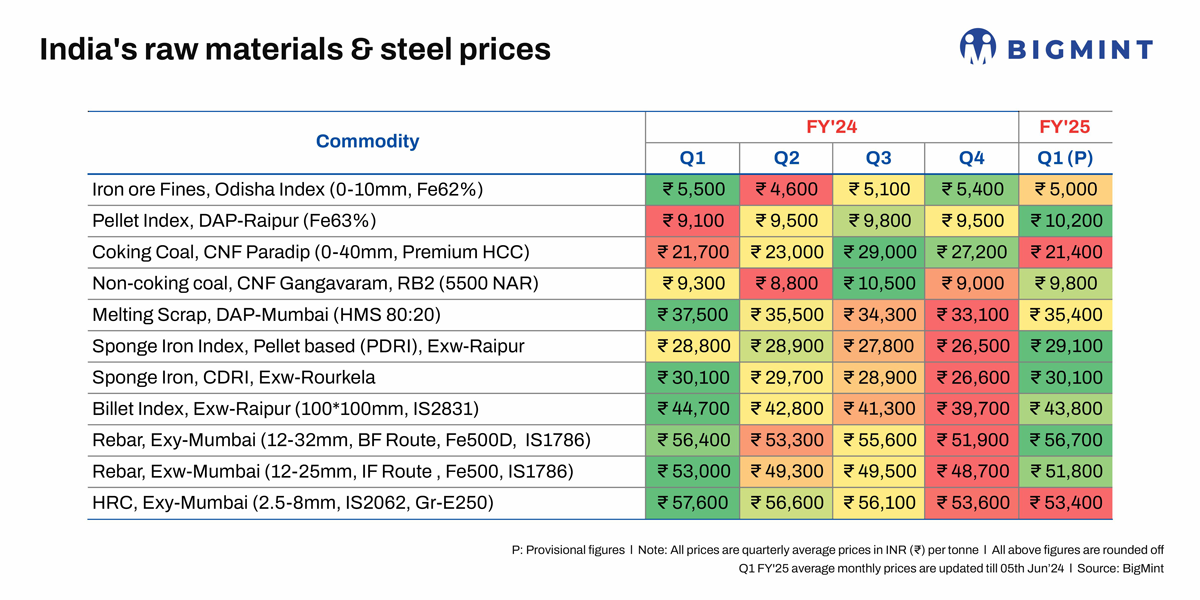The height and width of the screenshot is (600, 1200).
Task: Click the green ₹ 10,200 pellet index cell
Action: tap(1065, 221)
